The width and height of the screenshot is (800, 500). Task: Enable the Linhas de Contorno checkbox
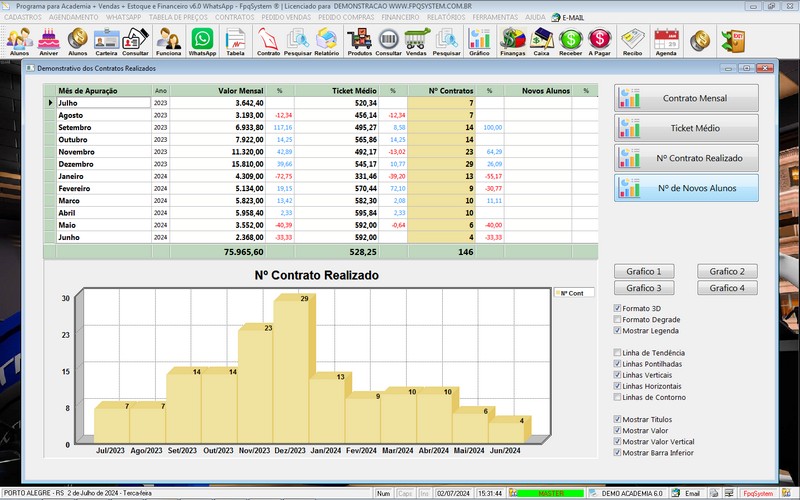617,397
